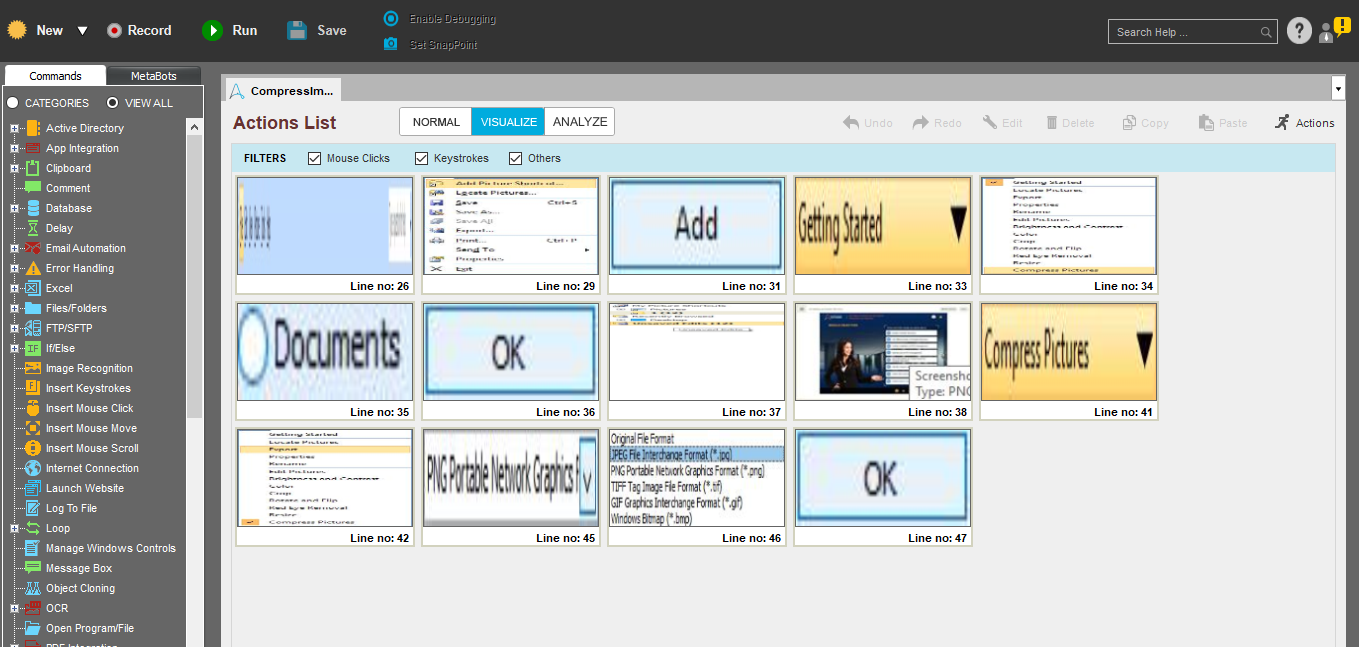The width and height of the screenshot is (1359, 647).
Task: Toggle the Keystrokes filter checkbox
Action: (422, 158)
